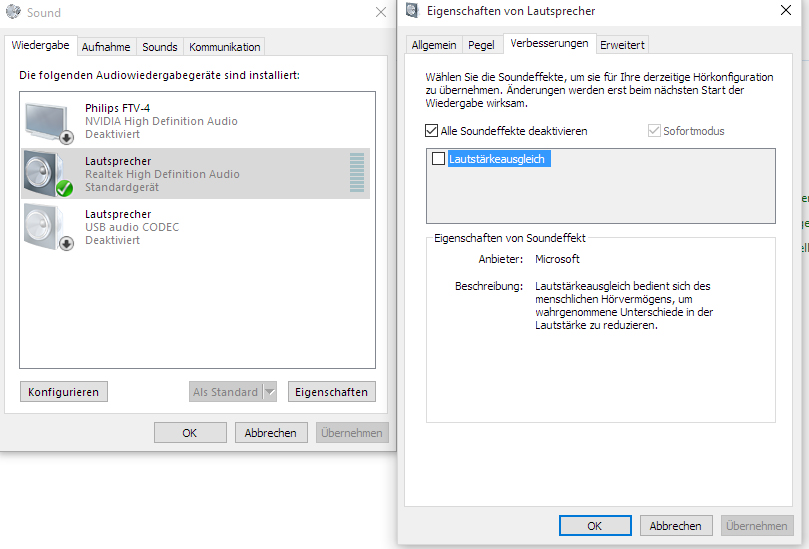Switch to the Pegel tab
This screenshot has height=549, width=809.
[x=481, y=45]
